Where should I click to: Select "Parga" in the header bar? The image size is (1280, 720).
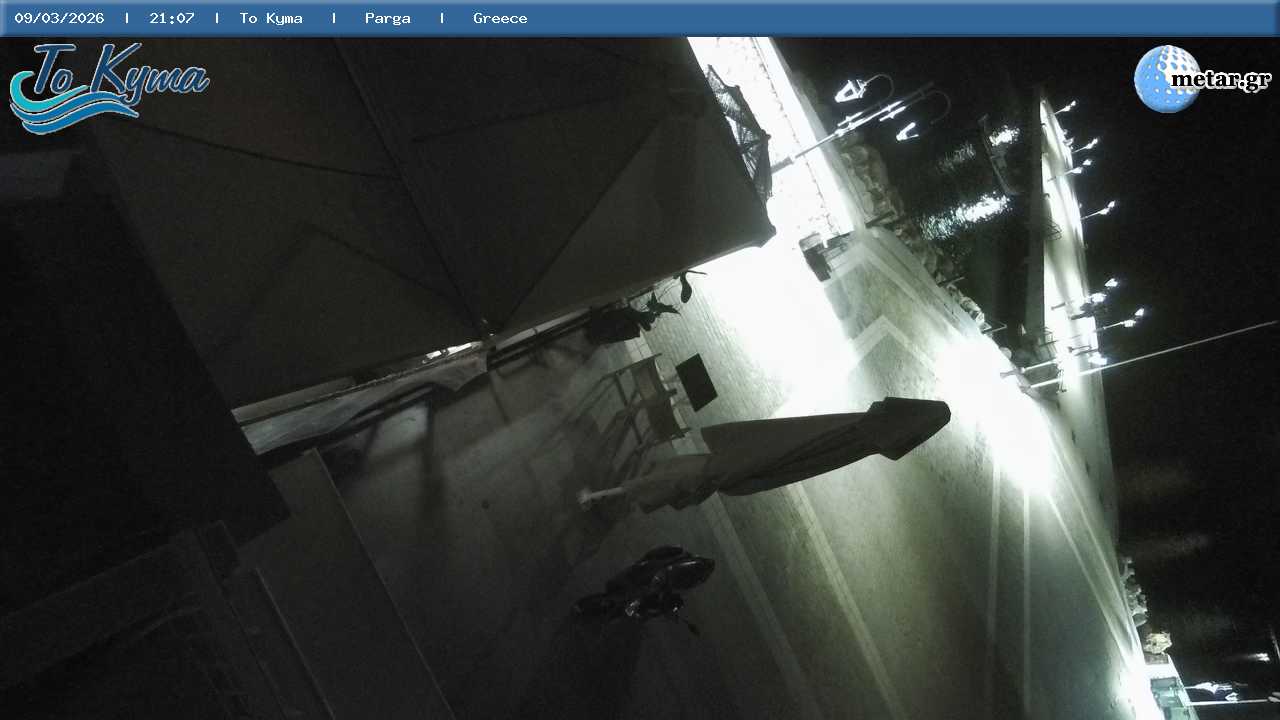(387, 18)
